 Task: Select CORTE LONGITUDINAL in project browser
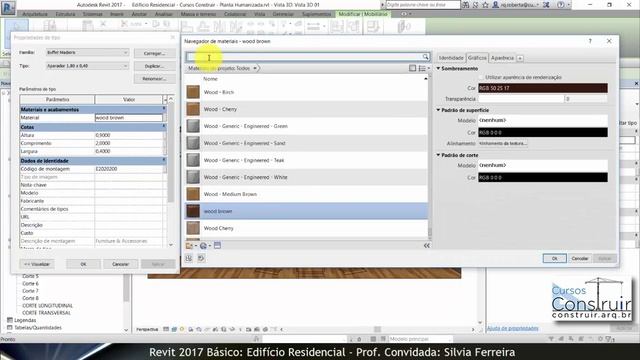[x=47, y=305]
